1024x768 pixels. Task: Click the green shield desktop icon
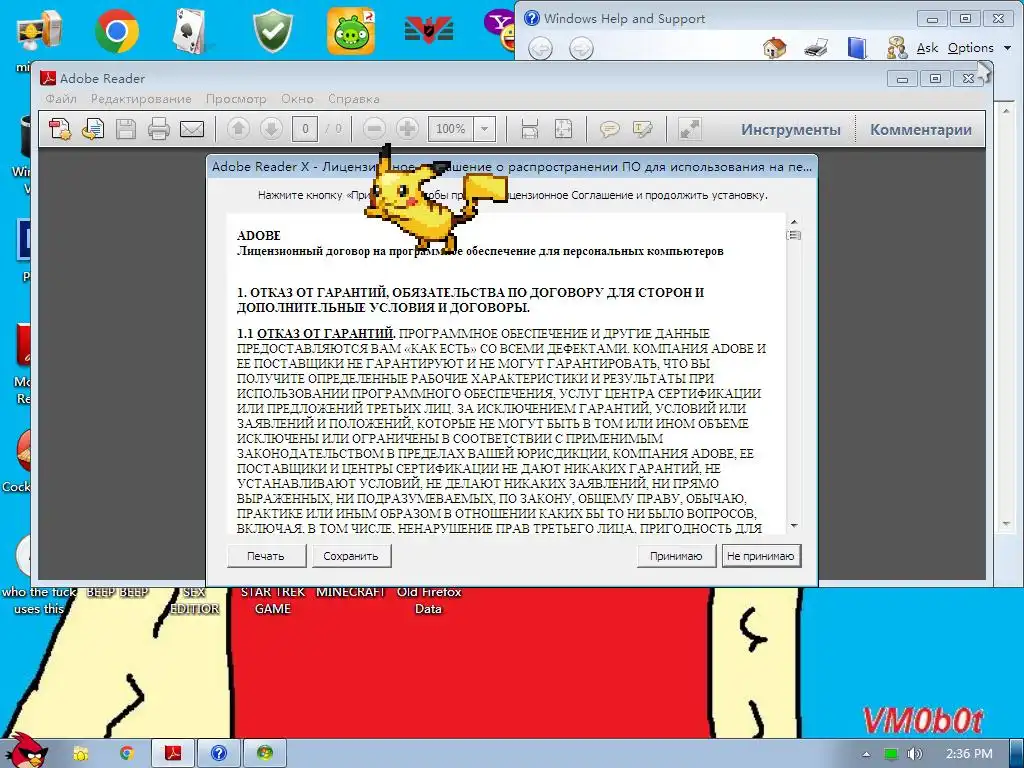pos(272,31)
